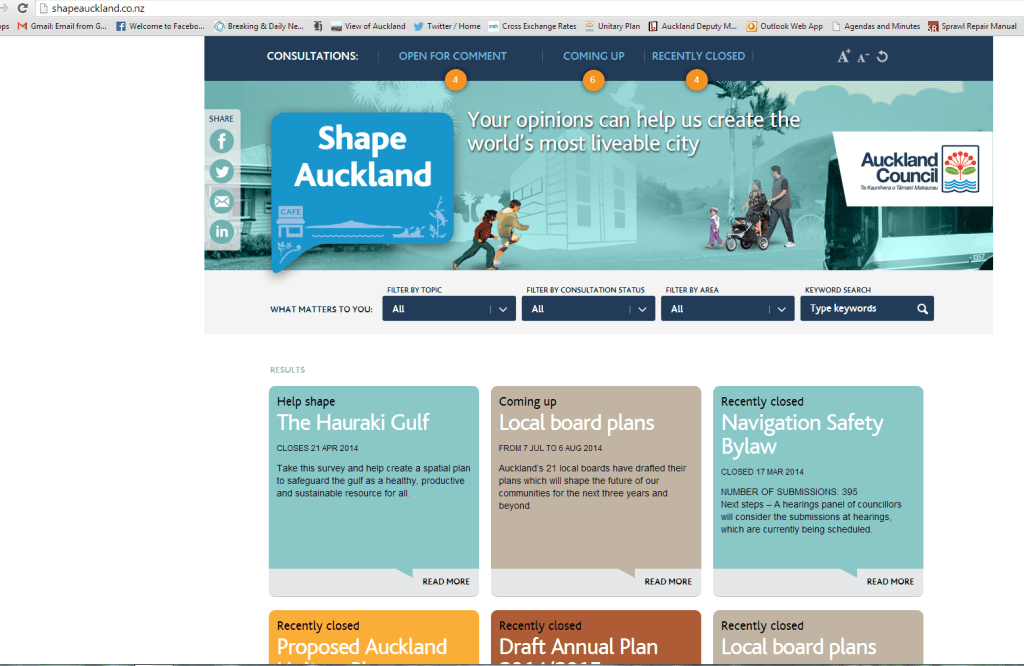Switch to Coming Up consultations
Viewport: 1024px width, 666px height.
pyautogui.click(x=593, y=56)
